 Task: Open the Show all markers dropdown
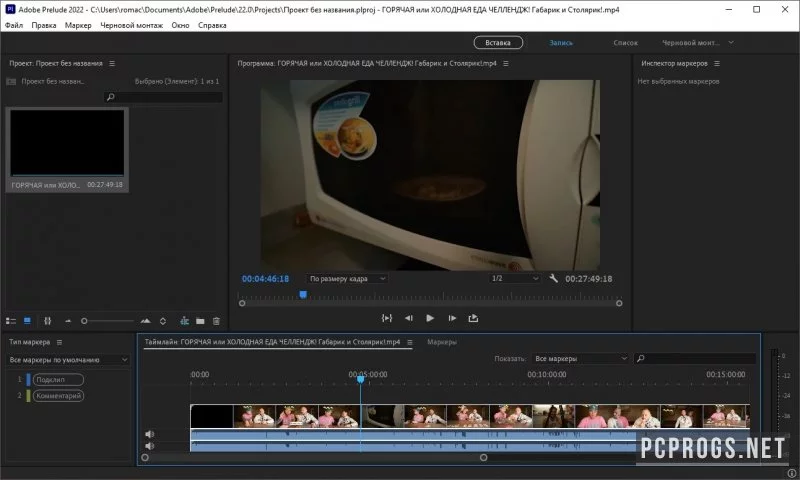pos(580,359)
